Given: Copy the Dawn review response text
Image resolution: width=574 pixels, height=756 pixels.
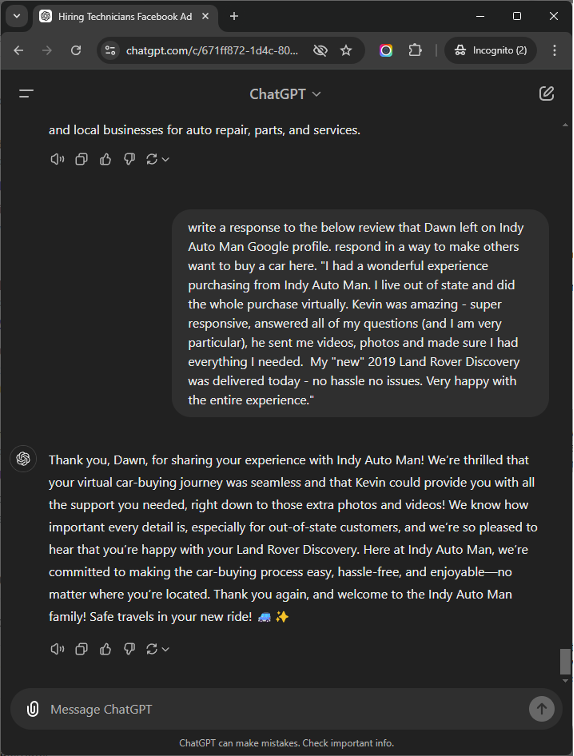Looking at the screenshot, I should [81, 649].
